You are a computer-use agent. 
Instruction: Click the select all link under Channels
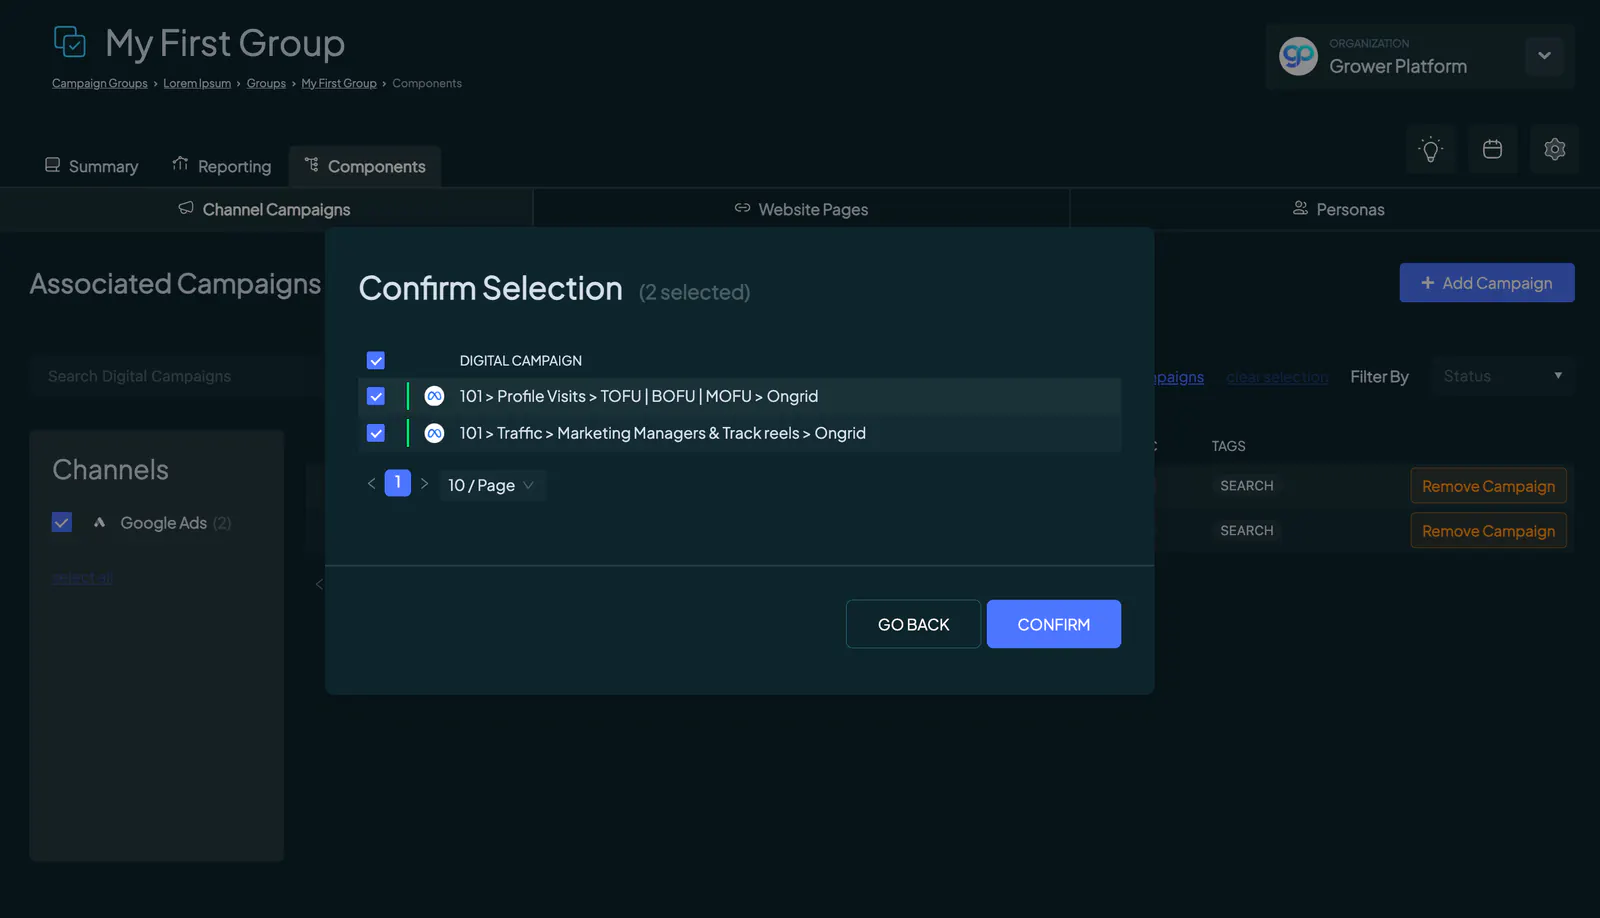82,578
